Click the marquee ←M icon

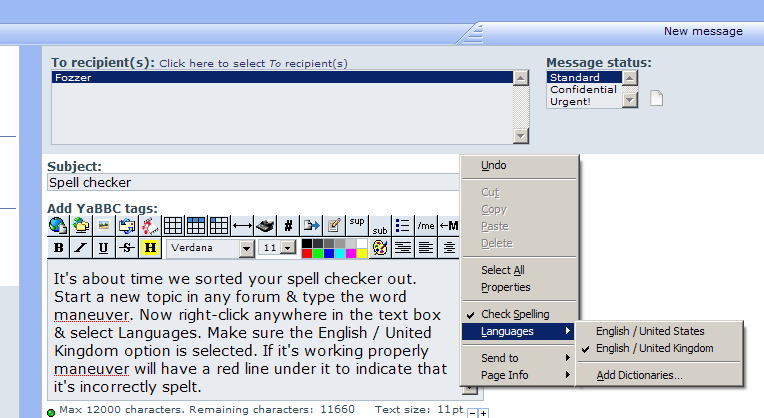[x=449, y=226]
